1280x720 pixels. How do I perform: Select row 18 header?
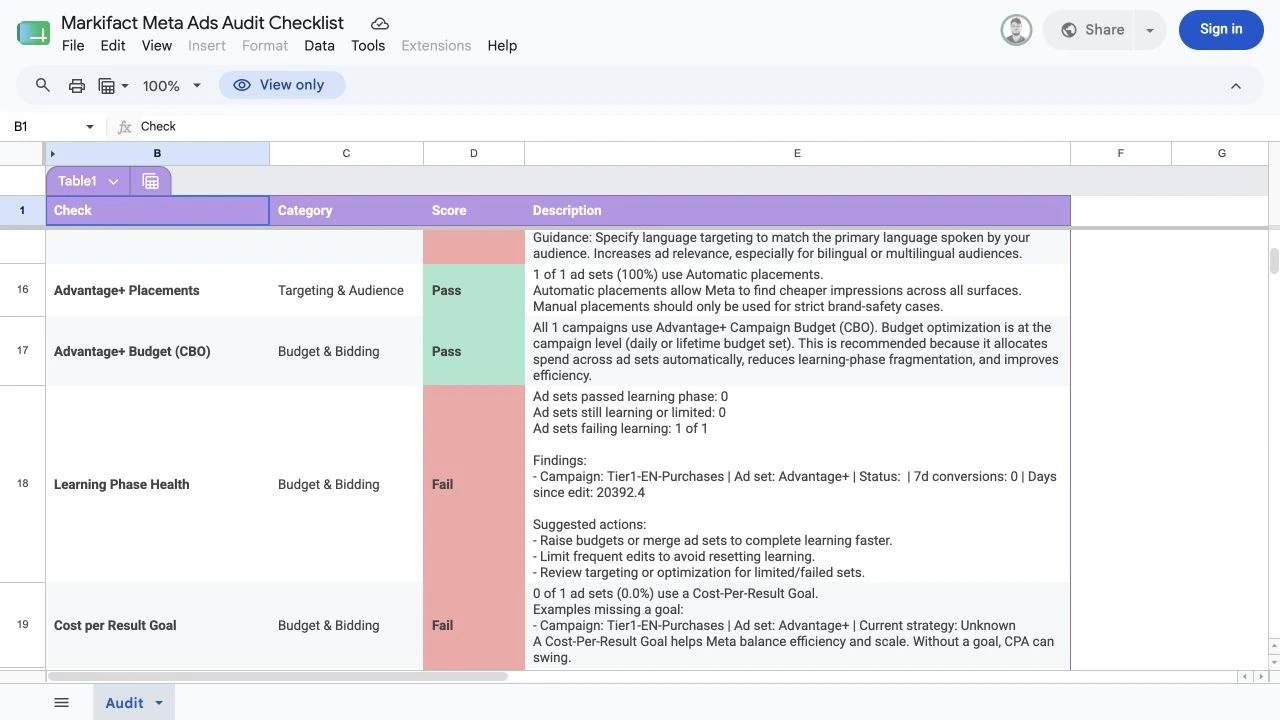[22, 484]
